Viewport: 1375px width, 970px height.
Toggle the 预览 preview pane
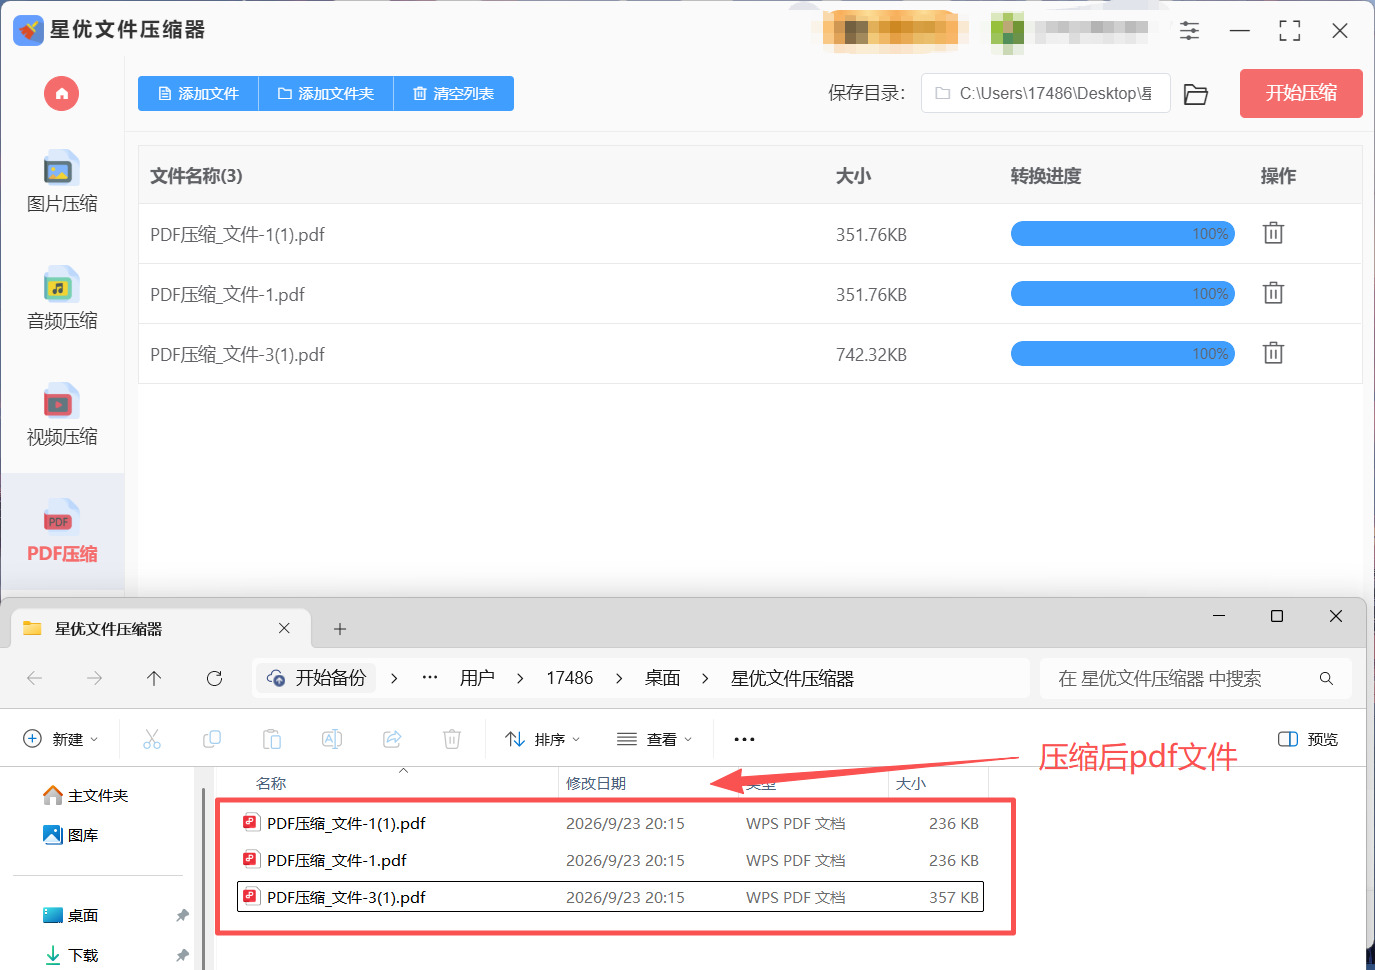(1308, 739)
